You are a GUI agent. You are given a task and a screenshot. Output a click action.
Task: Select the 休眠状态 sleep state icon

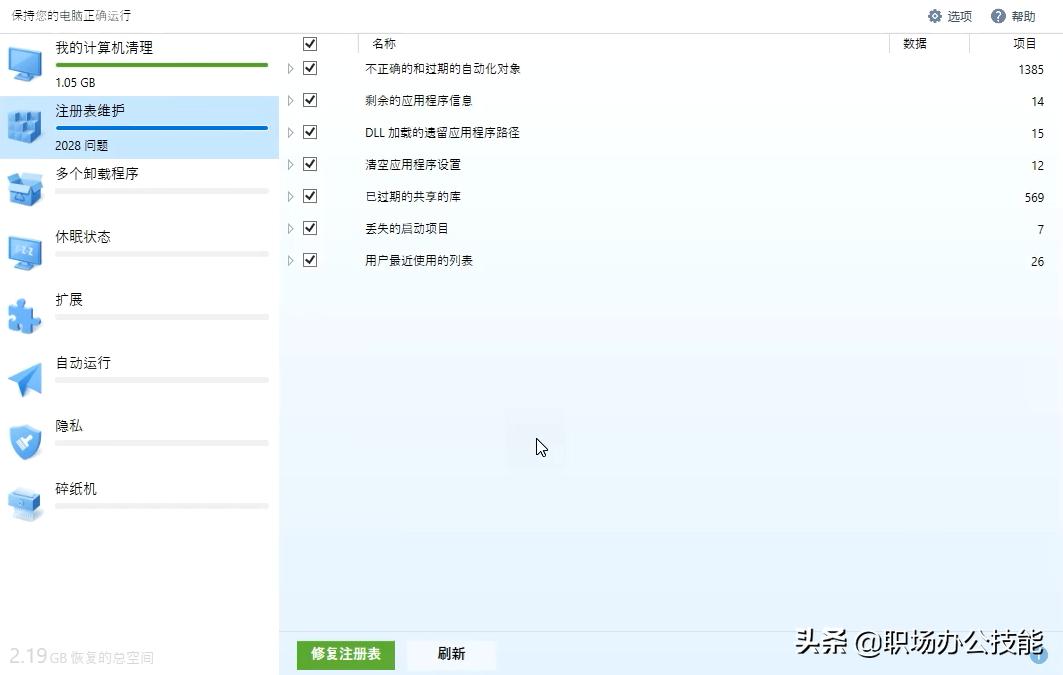[24, 251]
